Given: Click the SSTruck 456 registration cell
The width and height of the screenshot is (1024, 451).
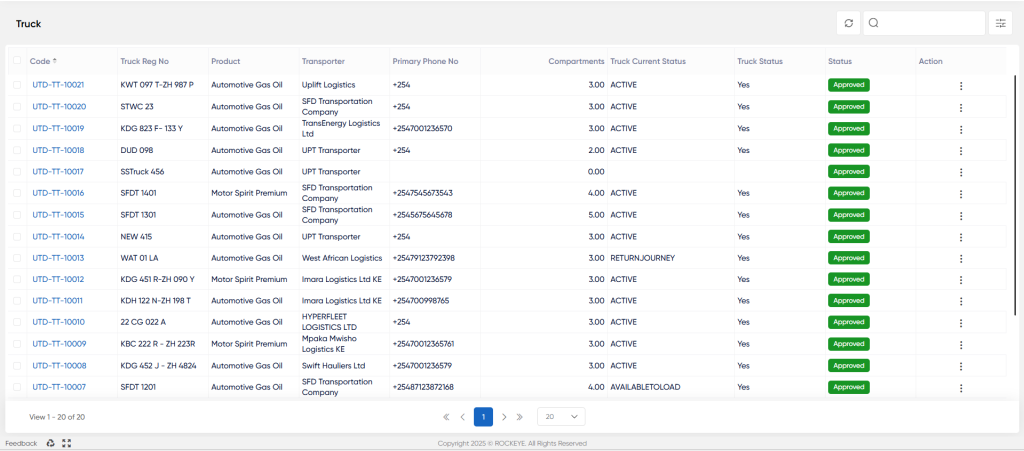Looking at the screenshot, I should tap(142, 172).
